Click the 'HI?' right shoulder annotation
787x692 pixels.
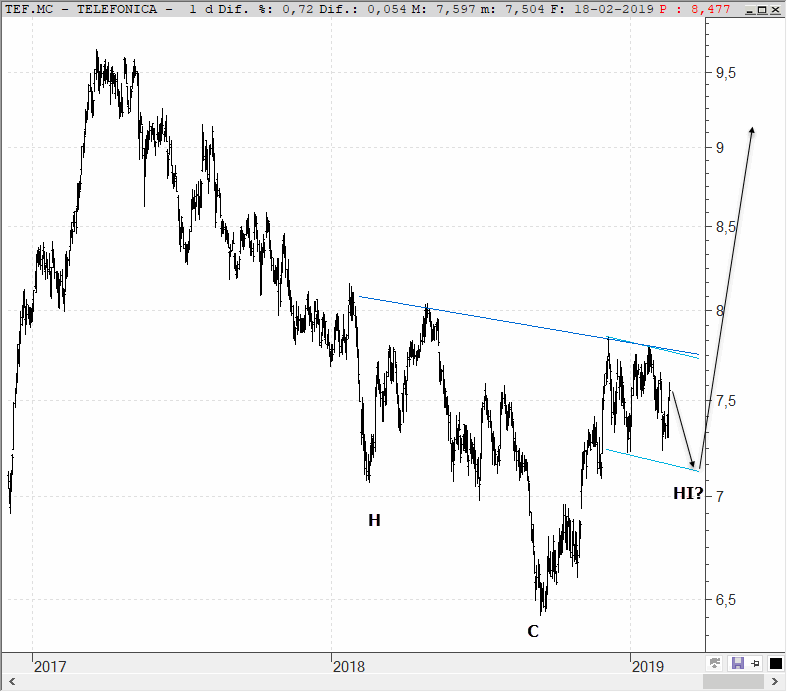[x=688, y=493]
